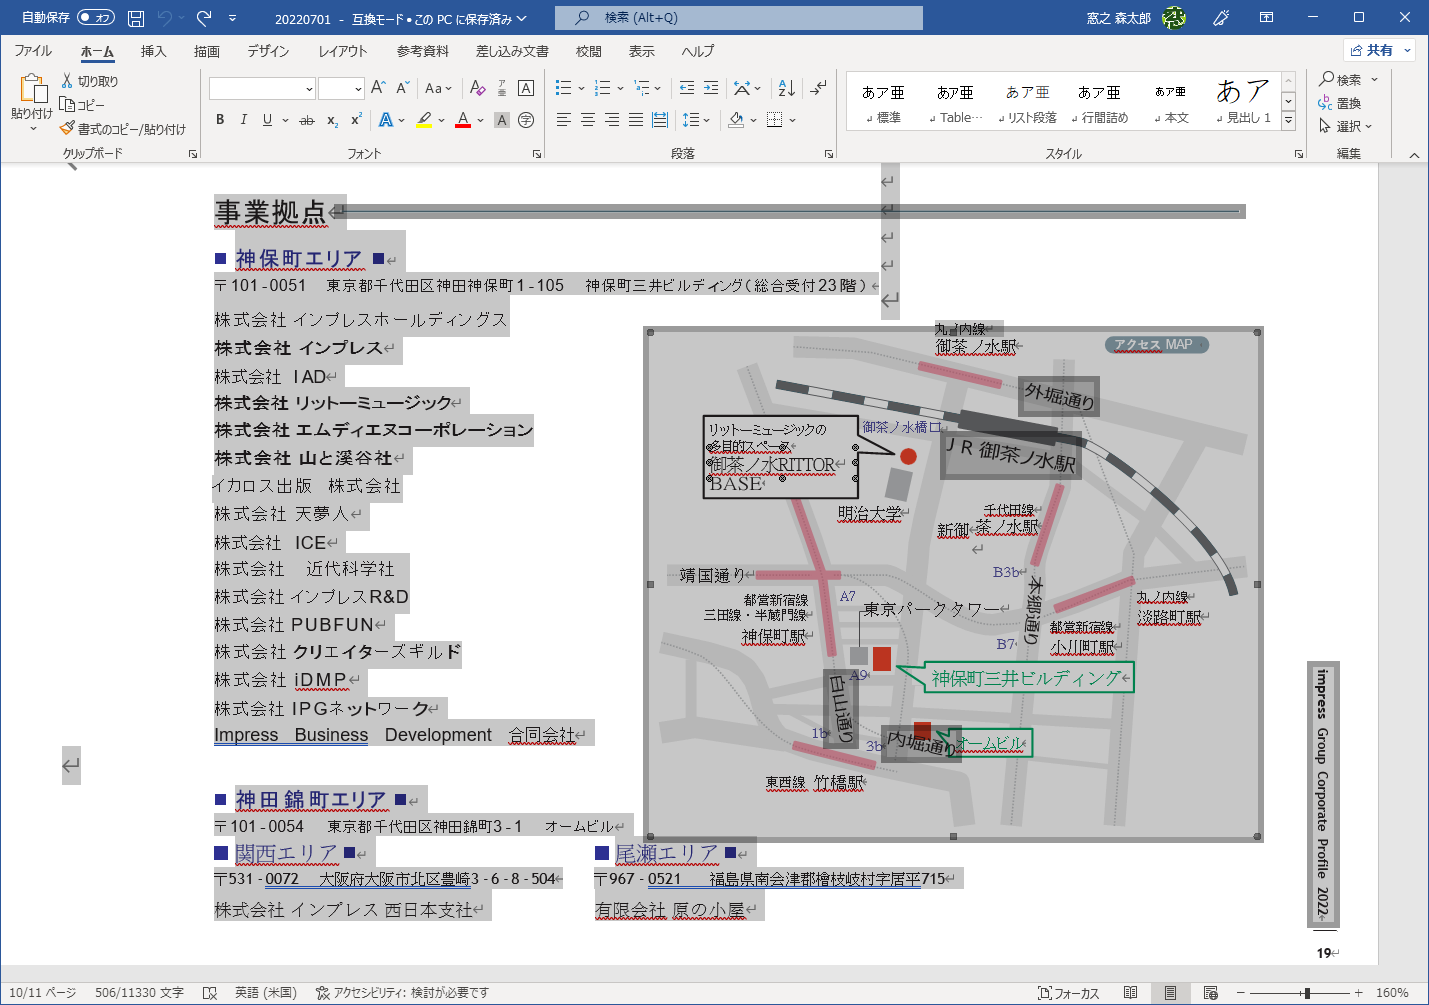Toggle italic formatting

pos(243,118)
